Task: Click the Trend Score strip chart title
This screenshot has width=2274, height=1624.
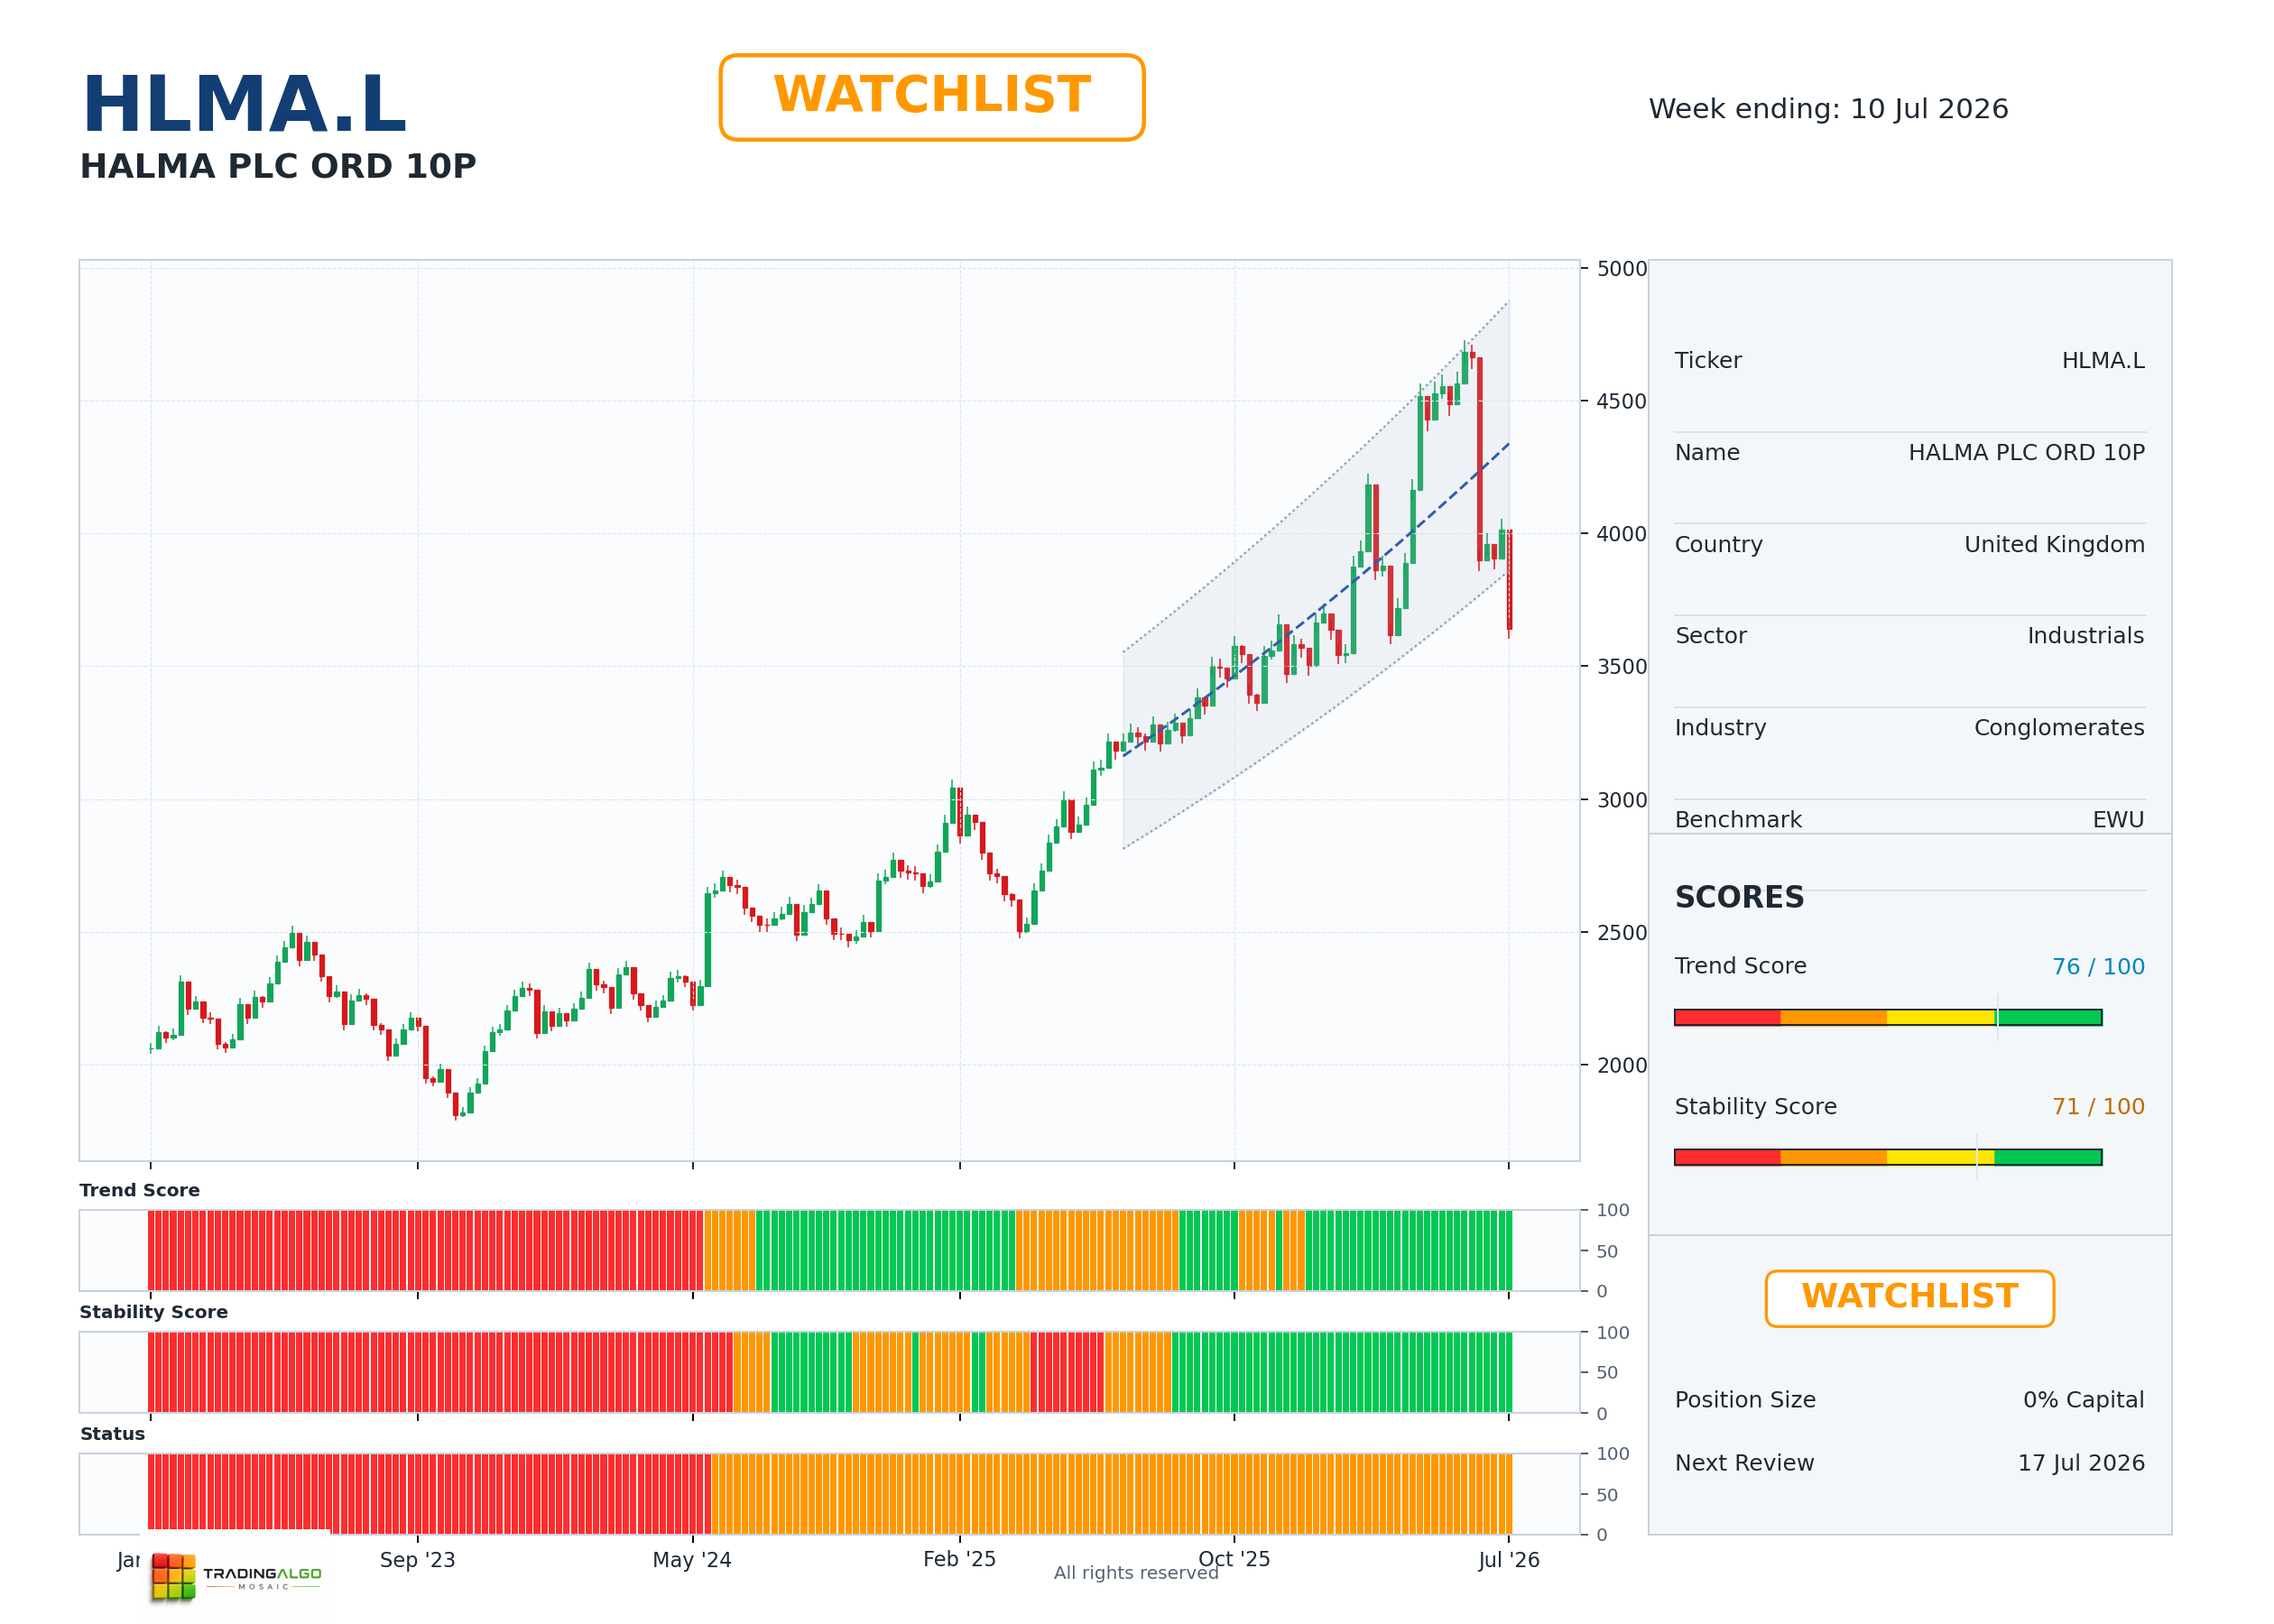Action: pos(140,1190)
